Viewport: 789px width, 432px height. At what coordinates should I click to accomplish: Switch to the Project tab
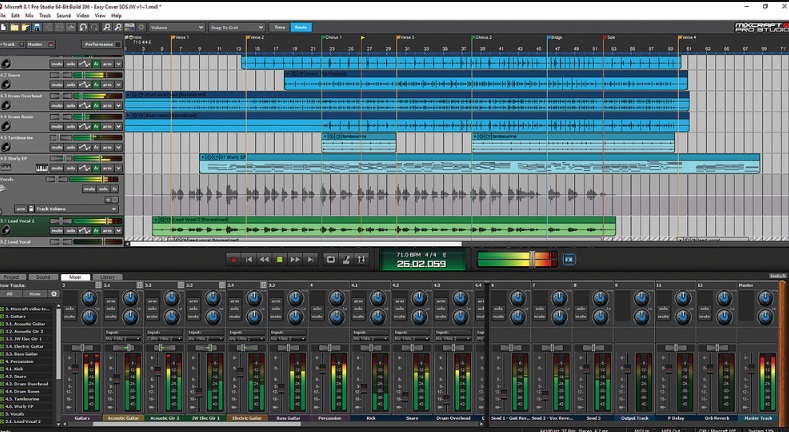[12, 277]
